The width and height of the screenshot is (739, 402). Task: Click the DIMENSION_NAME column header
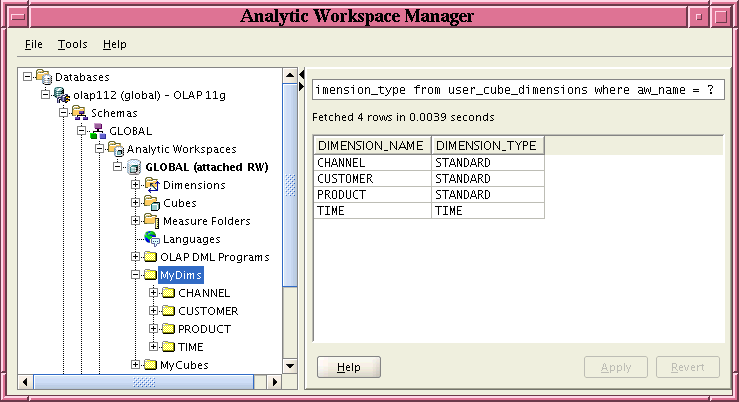point(371,146)
